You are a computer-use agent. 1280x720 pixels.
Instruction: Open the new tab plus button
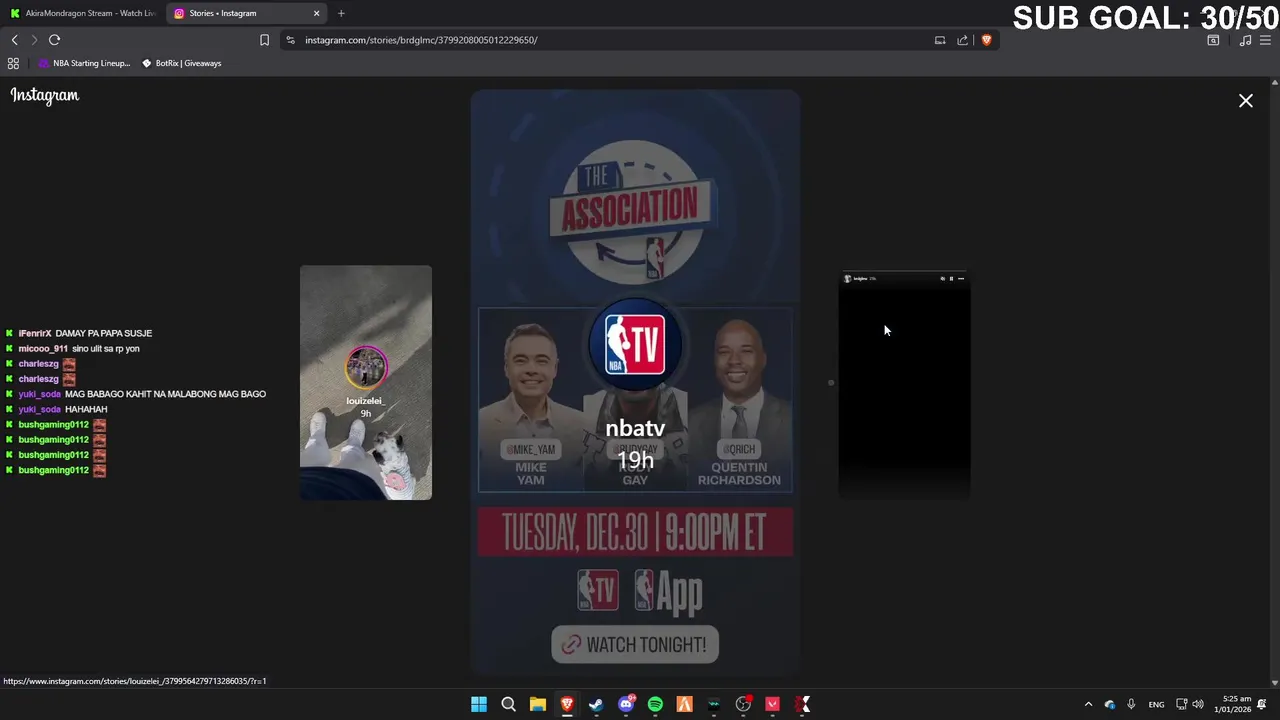click(341, 13)
